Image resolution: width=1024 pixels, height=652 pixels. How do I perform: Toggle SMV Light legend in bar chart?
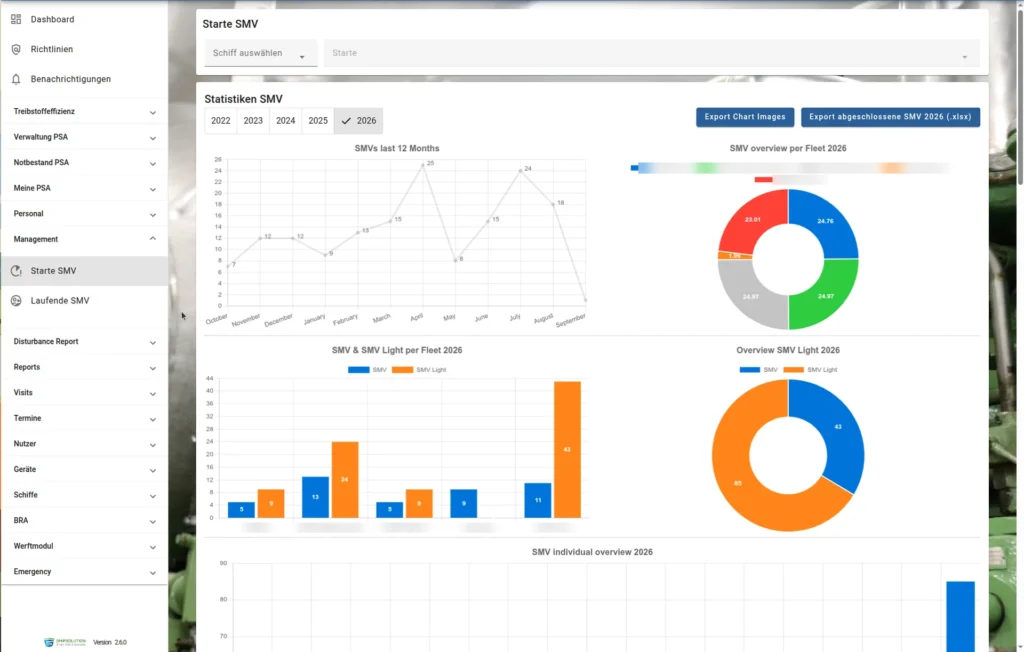(x=419, y=370)
